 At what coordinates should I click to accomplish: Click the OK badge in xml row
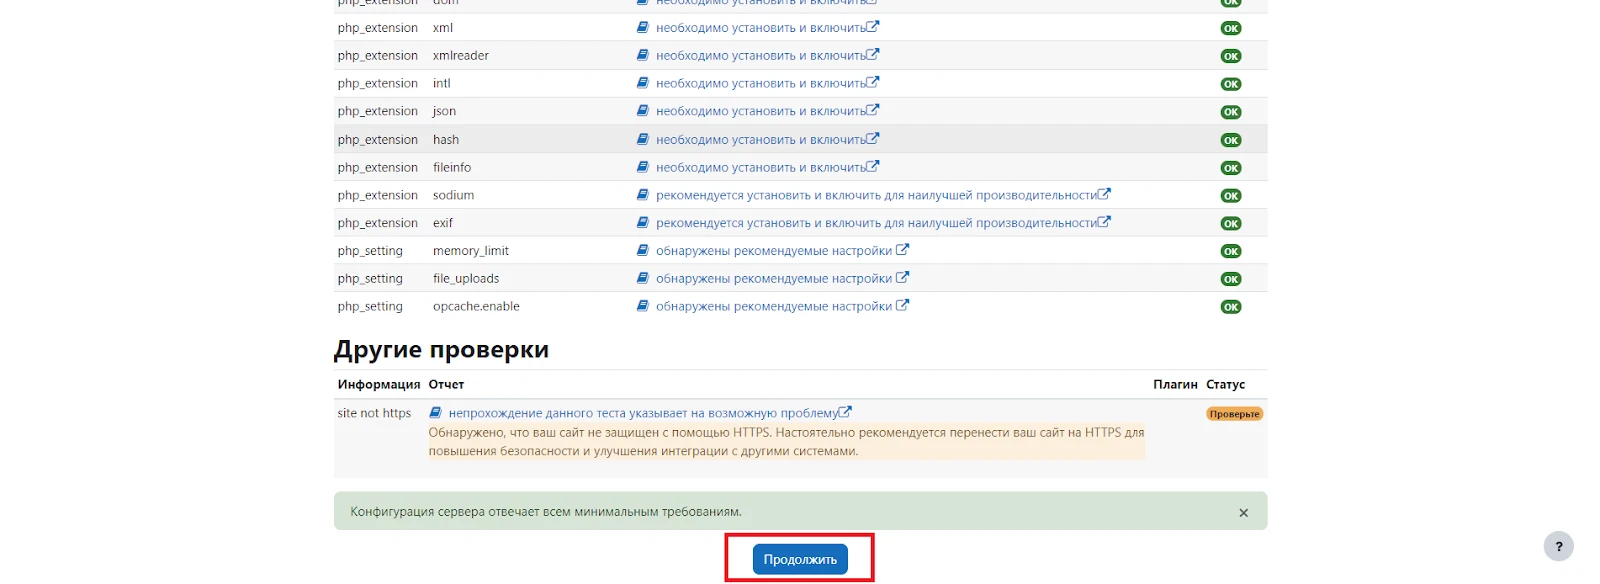coord(1231,28)
